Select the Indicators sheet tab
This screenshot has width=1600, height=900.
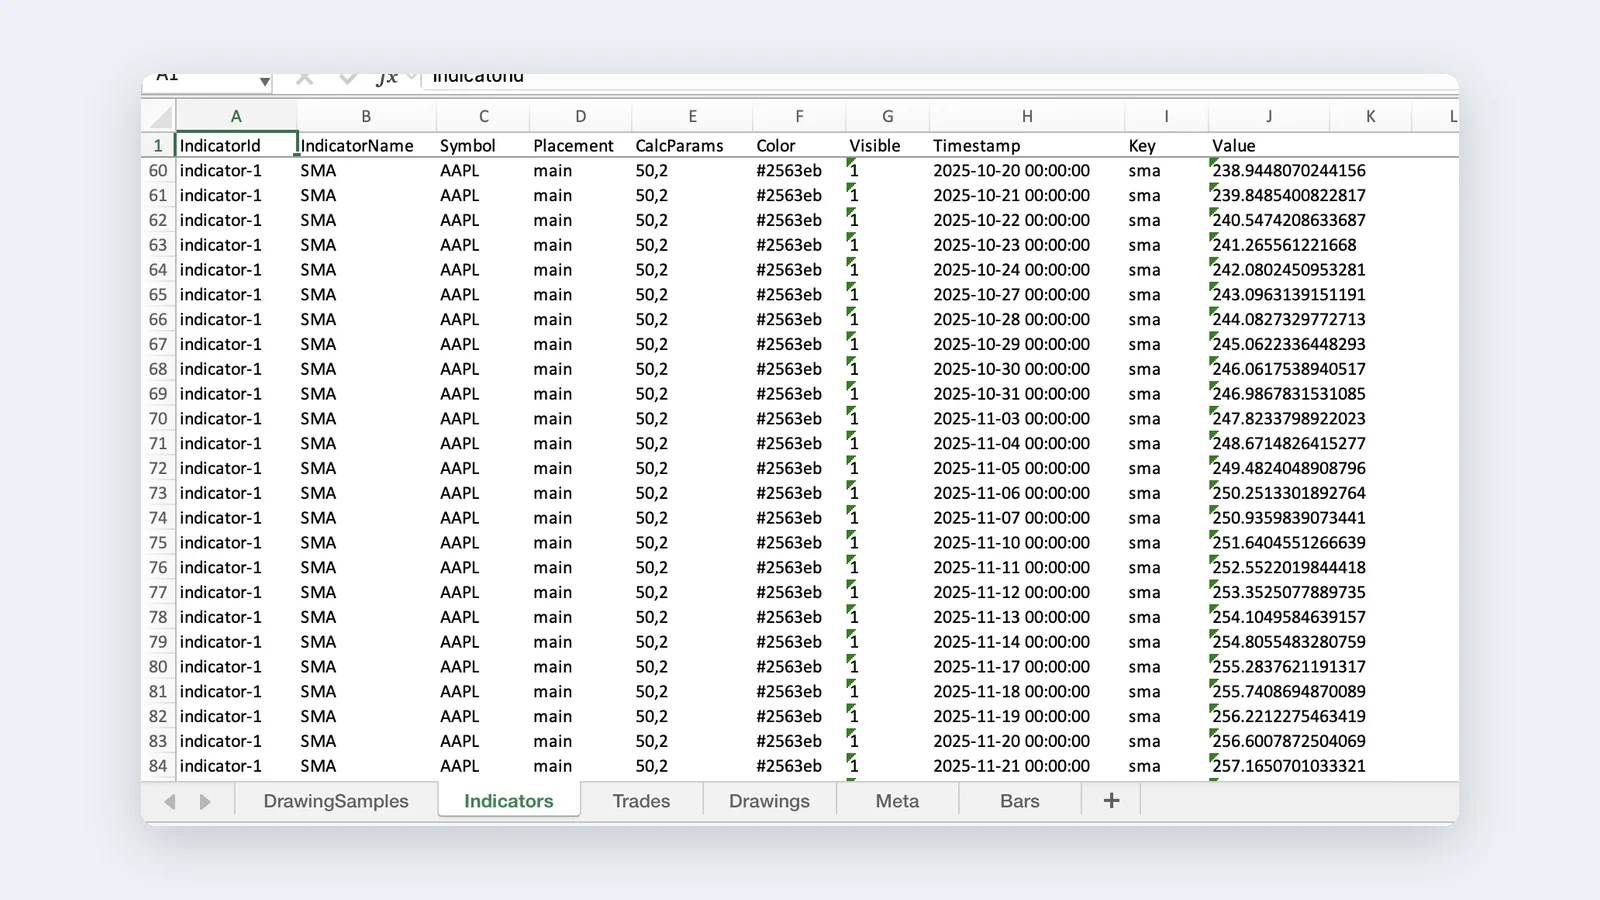click(509, 801)
